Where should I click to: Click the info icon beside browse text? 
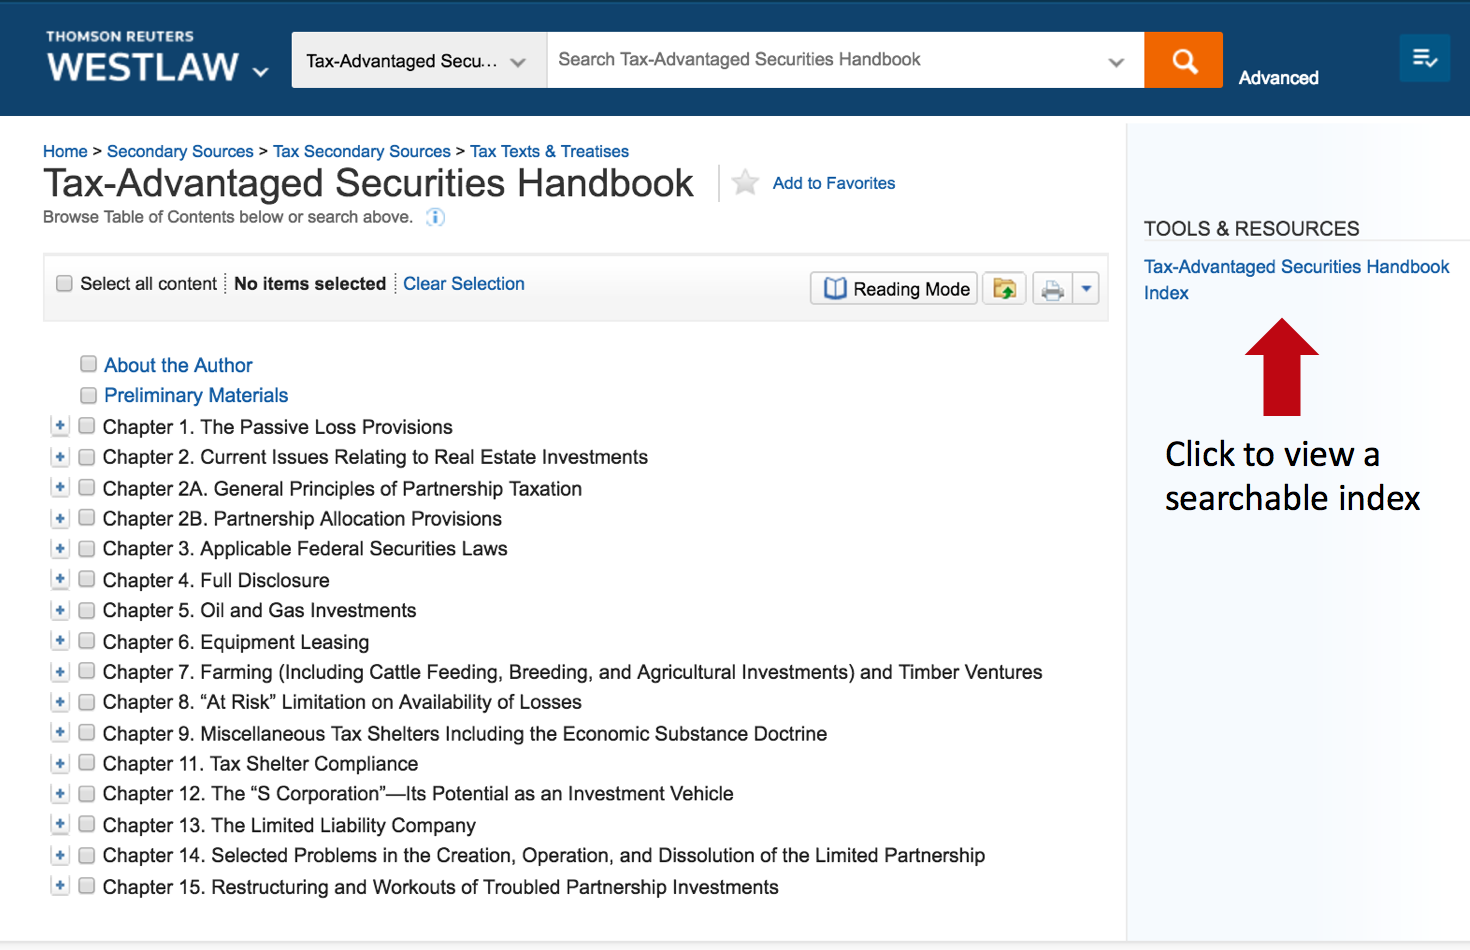435,217
